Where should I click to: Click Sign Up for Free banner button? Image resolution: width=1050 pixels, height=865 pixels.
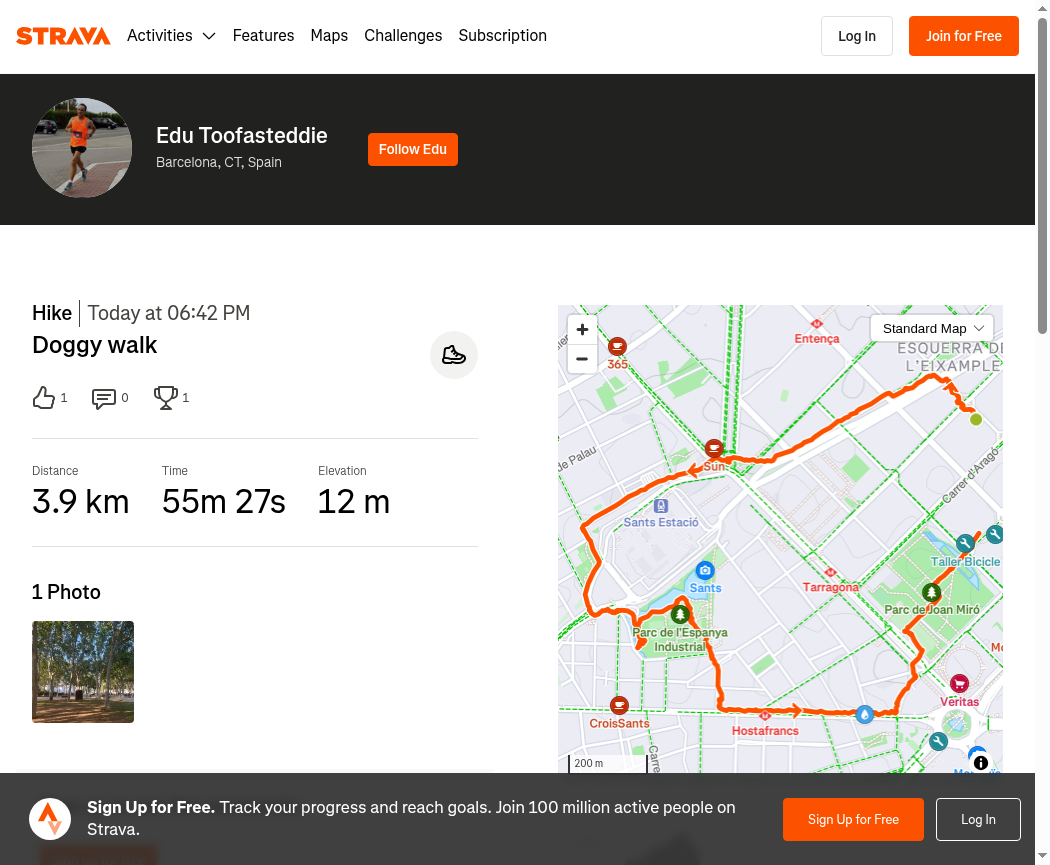pyautogui.click(x=853, y=819)
